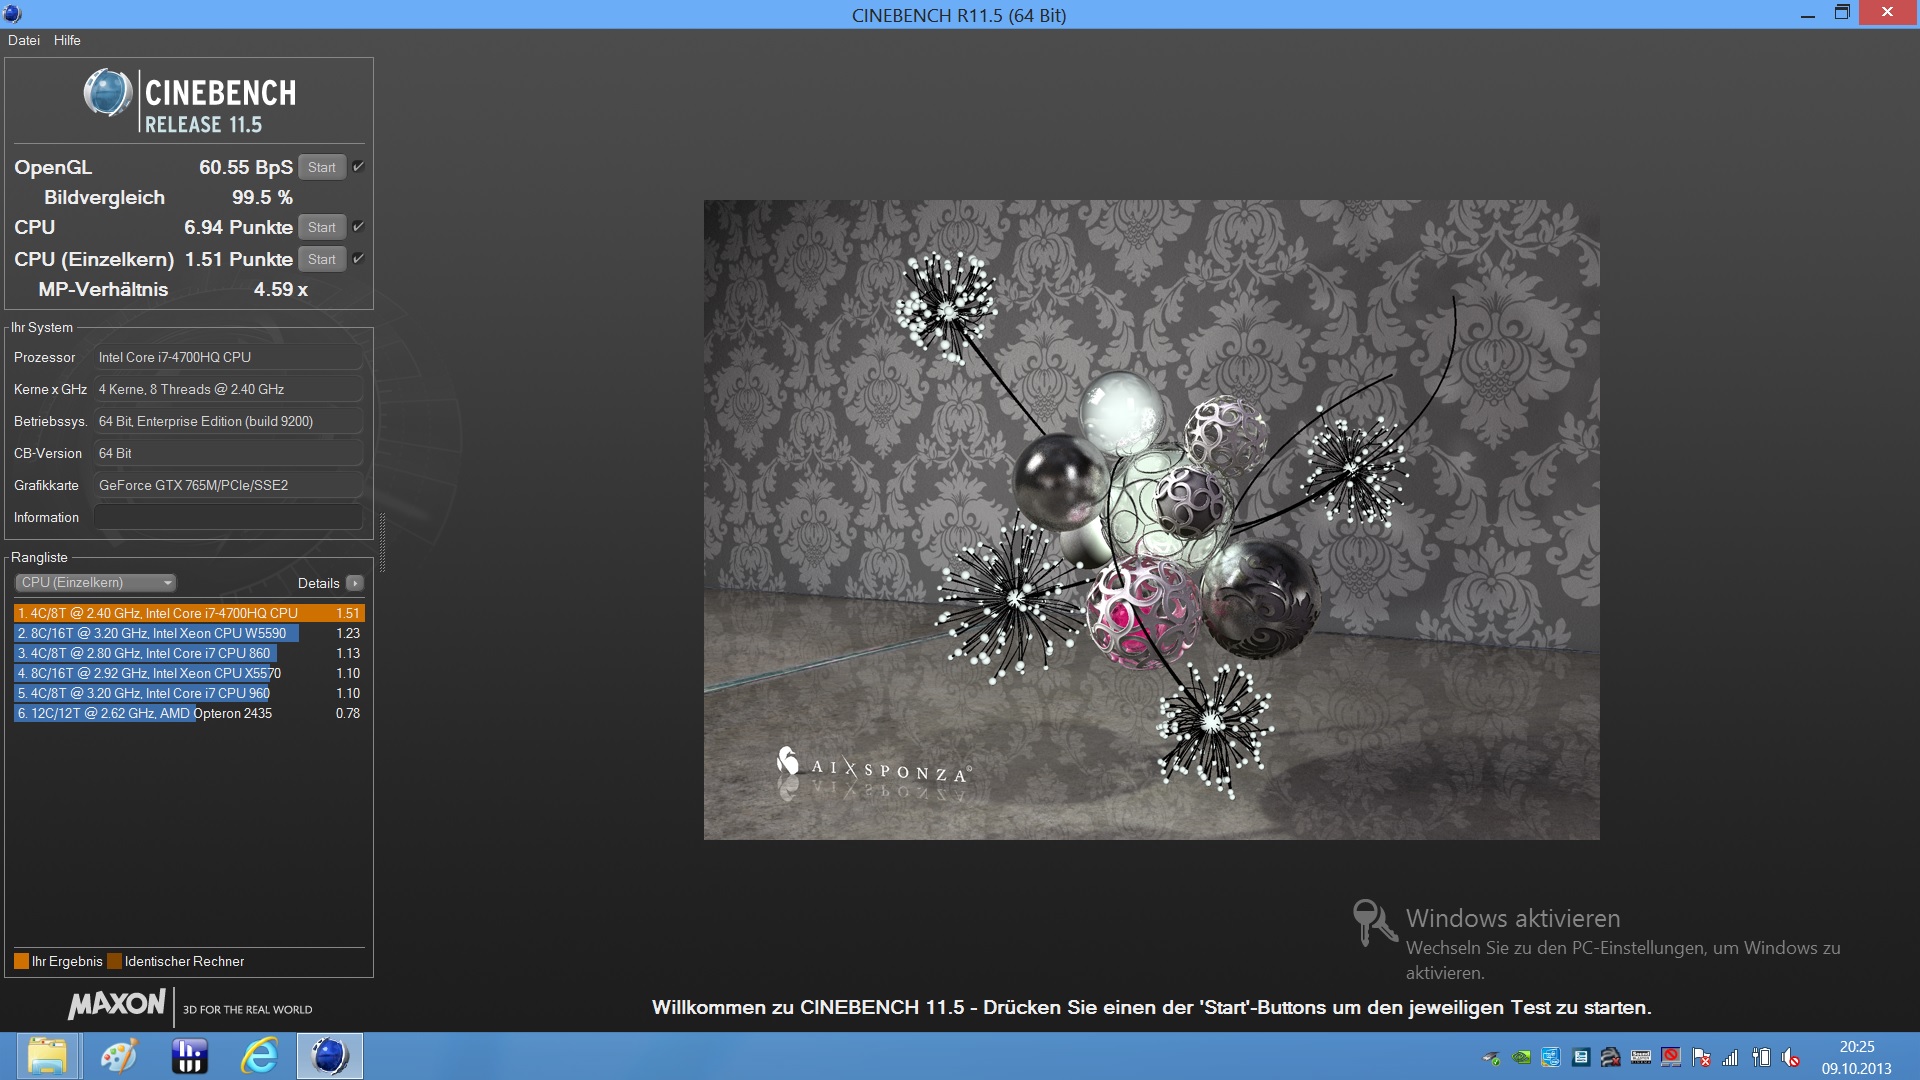Toggle the CPU test checkbox

(x=358, y=227)
